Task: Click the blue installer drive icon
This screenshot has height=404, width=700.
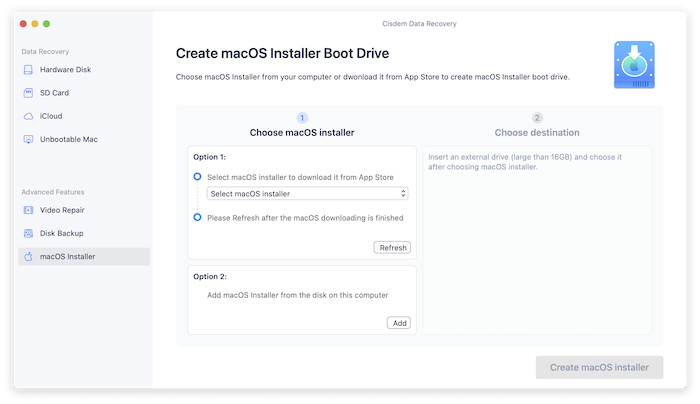Action: coord(634,65)
